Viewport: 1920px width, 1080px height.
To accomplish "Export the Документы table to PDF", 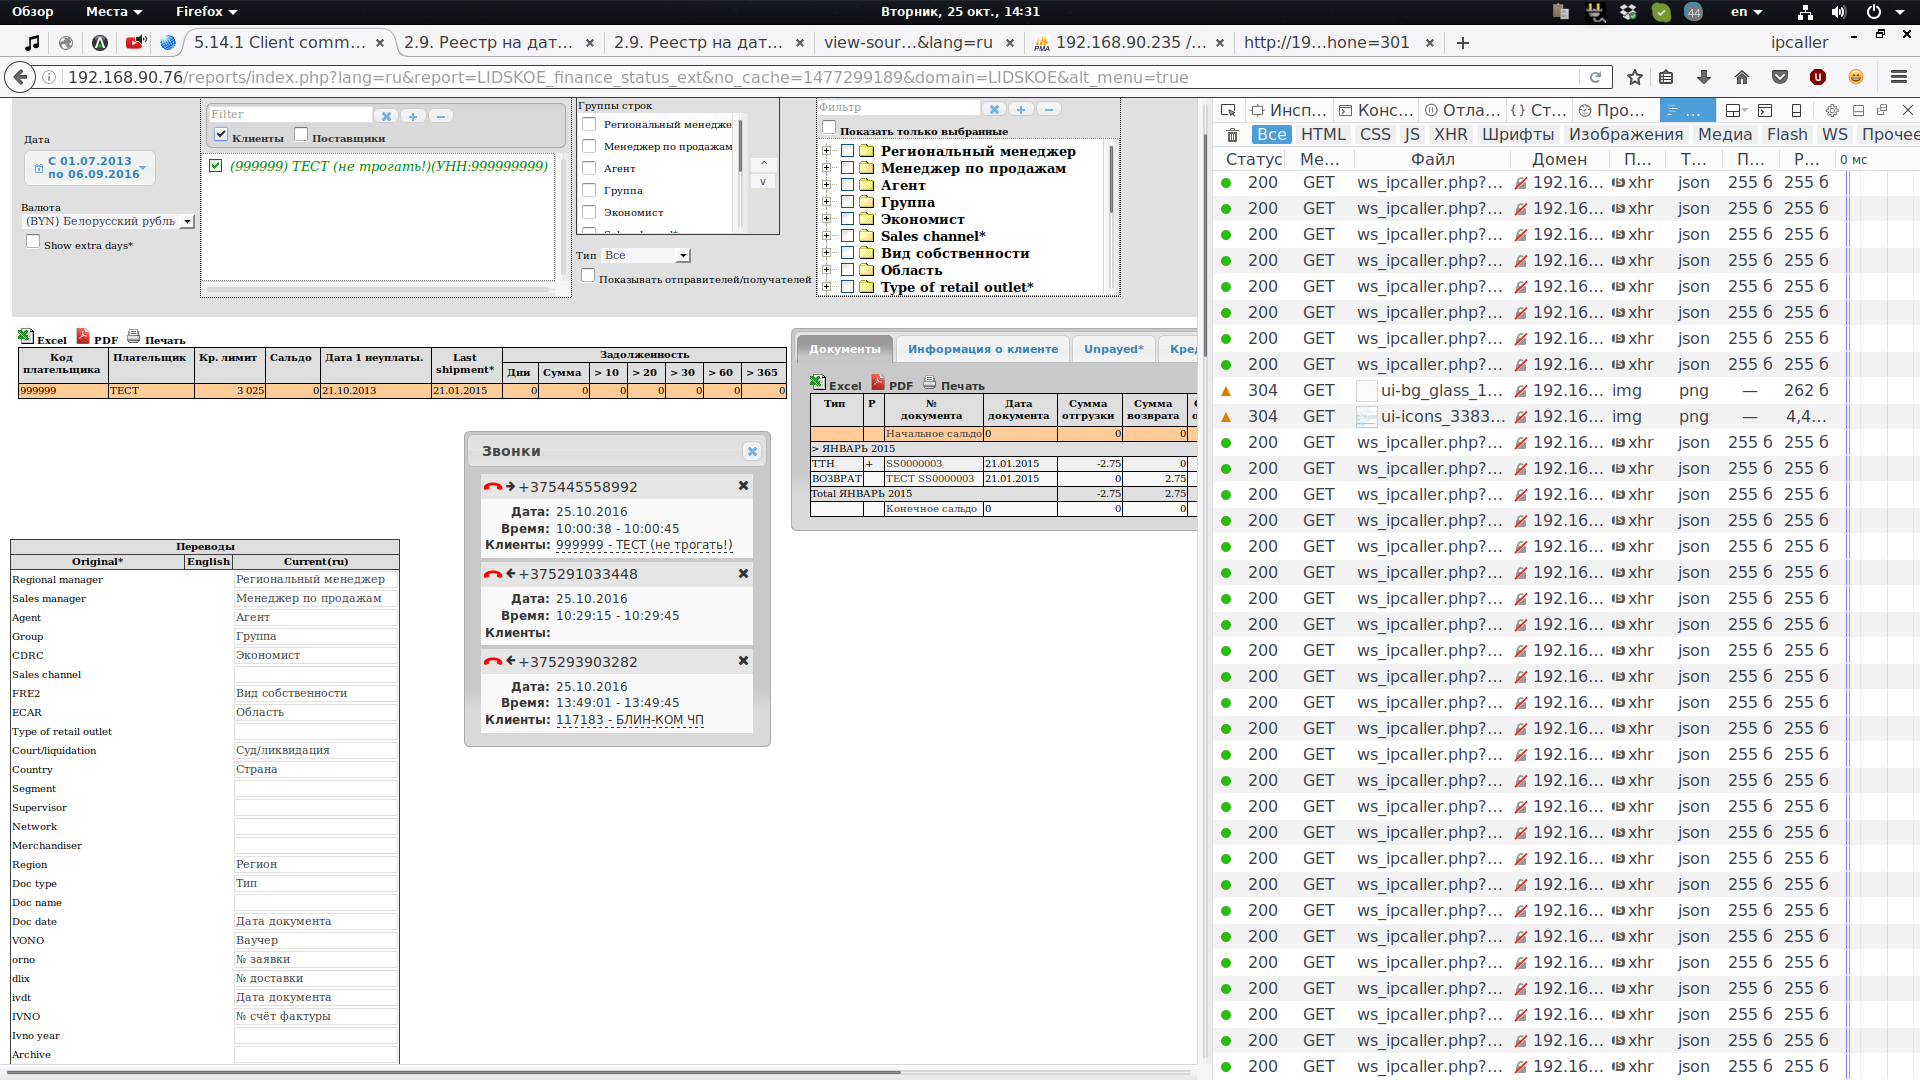I will [891, 384].
